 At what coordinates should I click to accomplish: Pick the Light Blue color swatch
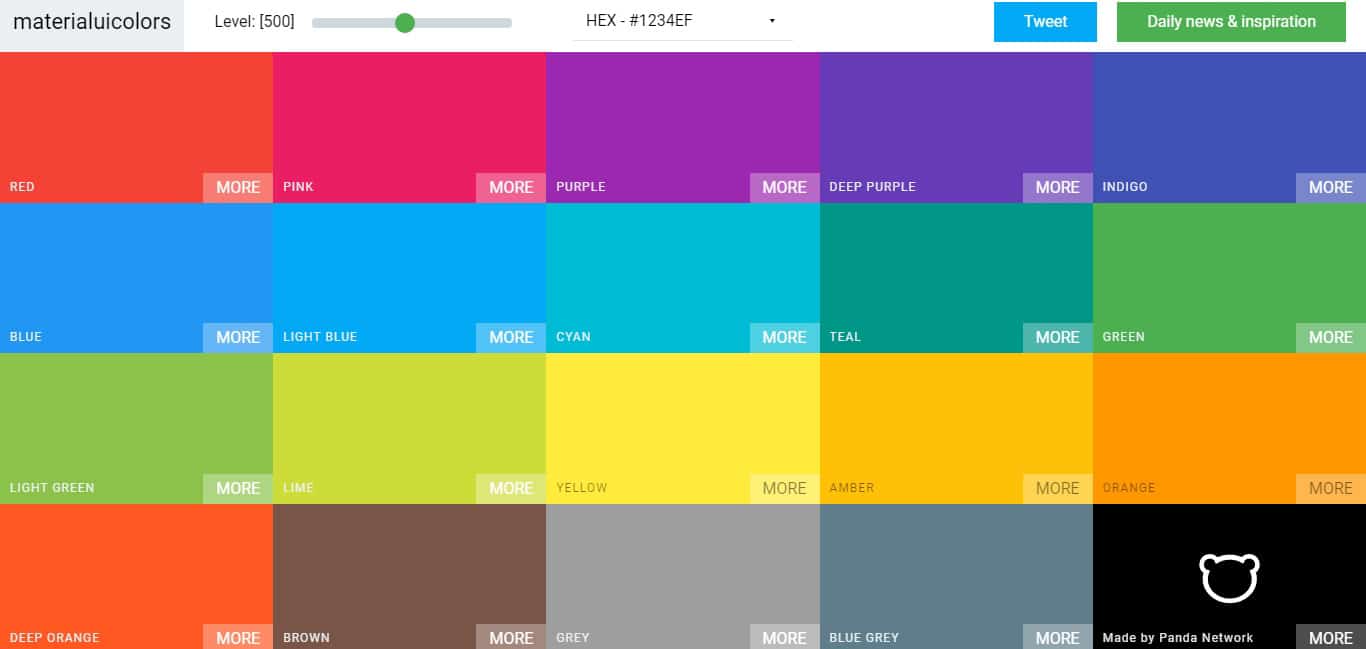[409, 278]
